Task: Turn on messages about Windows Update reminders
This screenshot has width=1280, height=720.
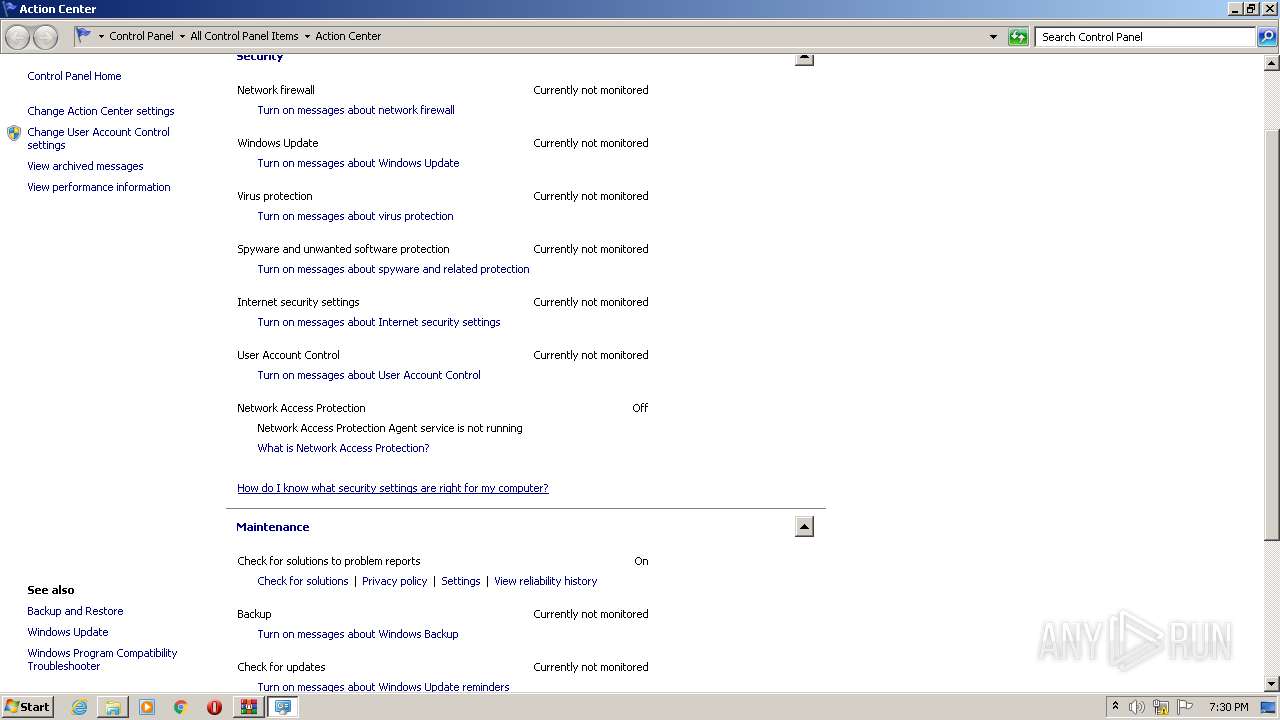Action: point(383,687)
